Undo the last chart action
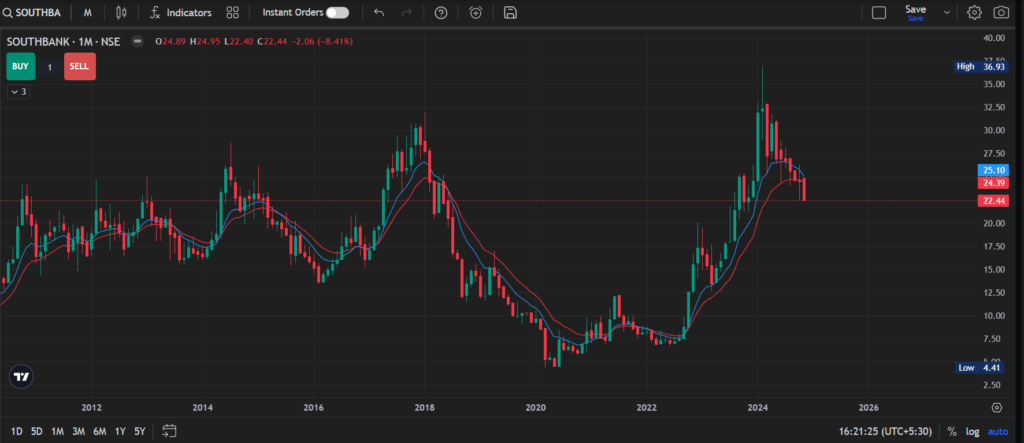This screenshot has width=1024, height=443. click(379, 12)
